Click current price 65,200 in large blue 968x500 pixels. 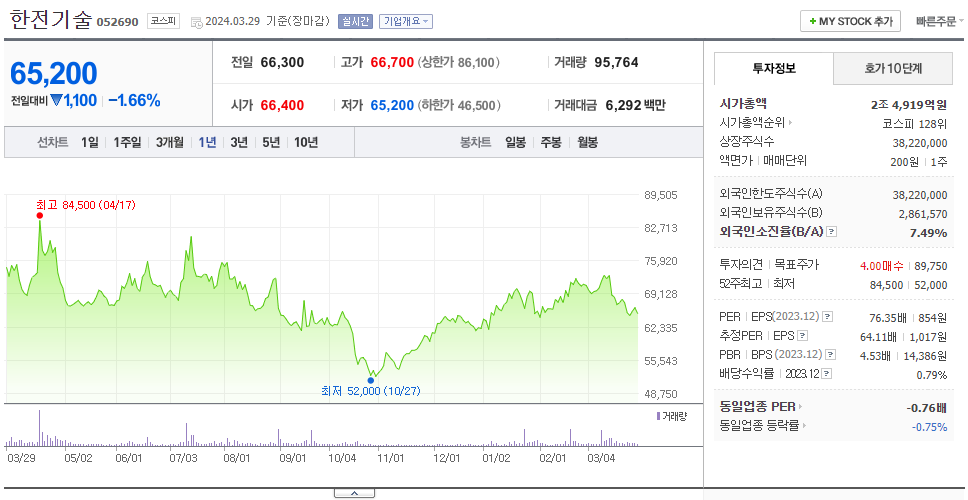point(54,73)
